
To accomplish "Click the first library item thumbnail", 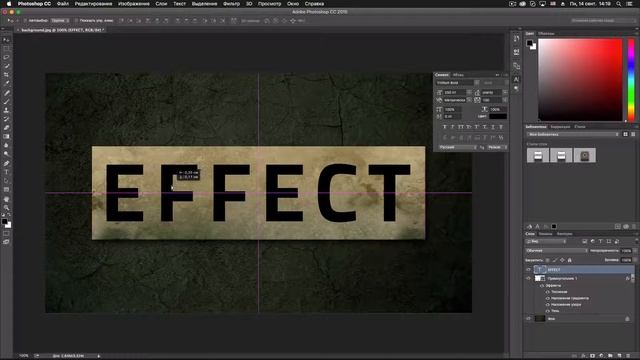I will pyautogui.click(x=538, y=156).
